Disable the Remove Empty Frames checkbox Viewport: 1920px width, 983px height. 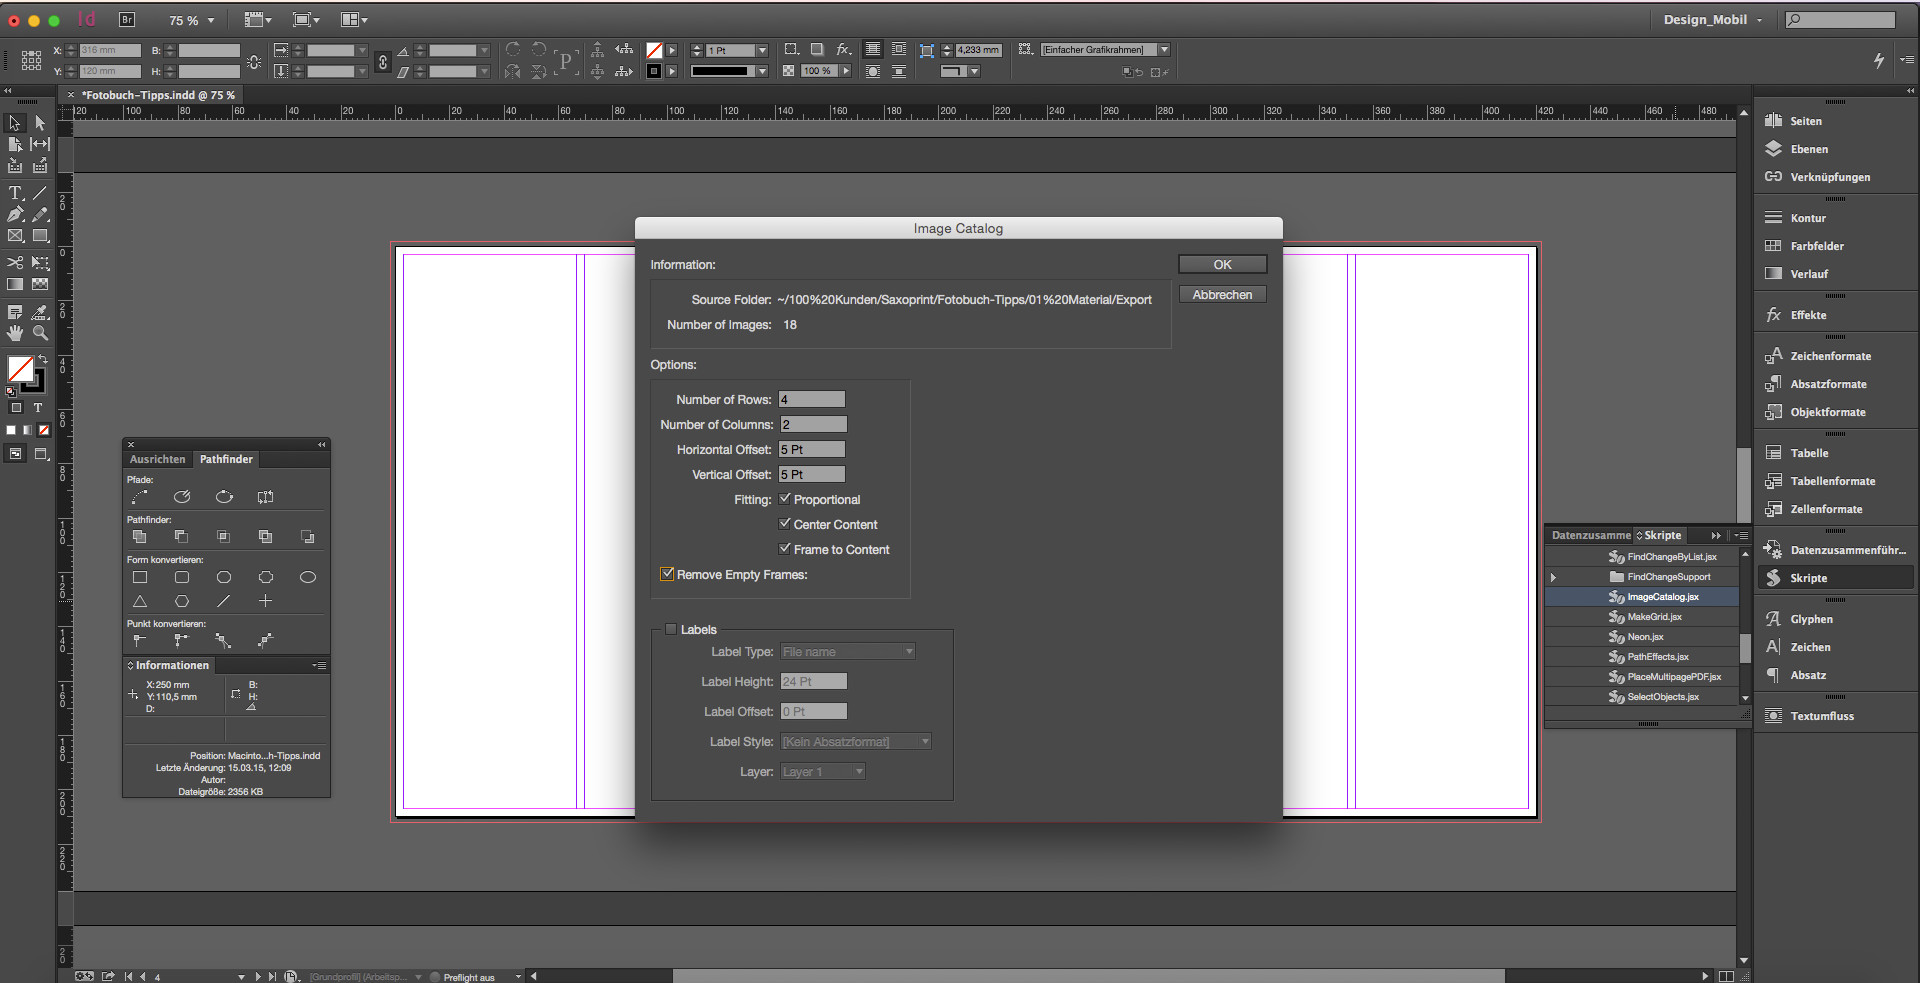point(667,574)
